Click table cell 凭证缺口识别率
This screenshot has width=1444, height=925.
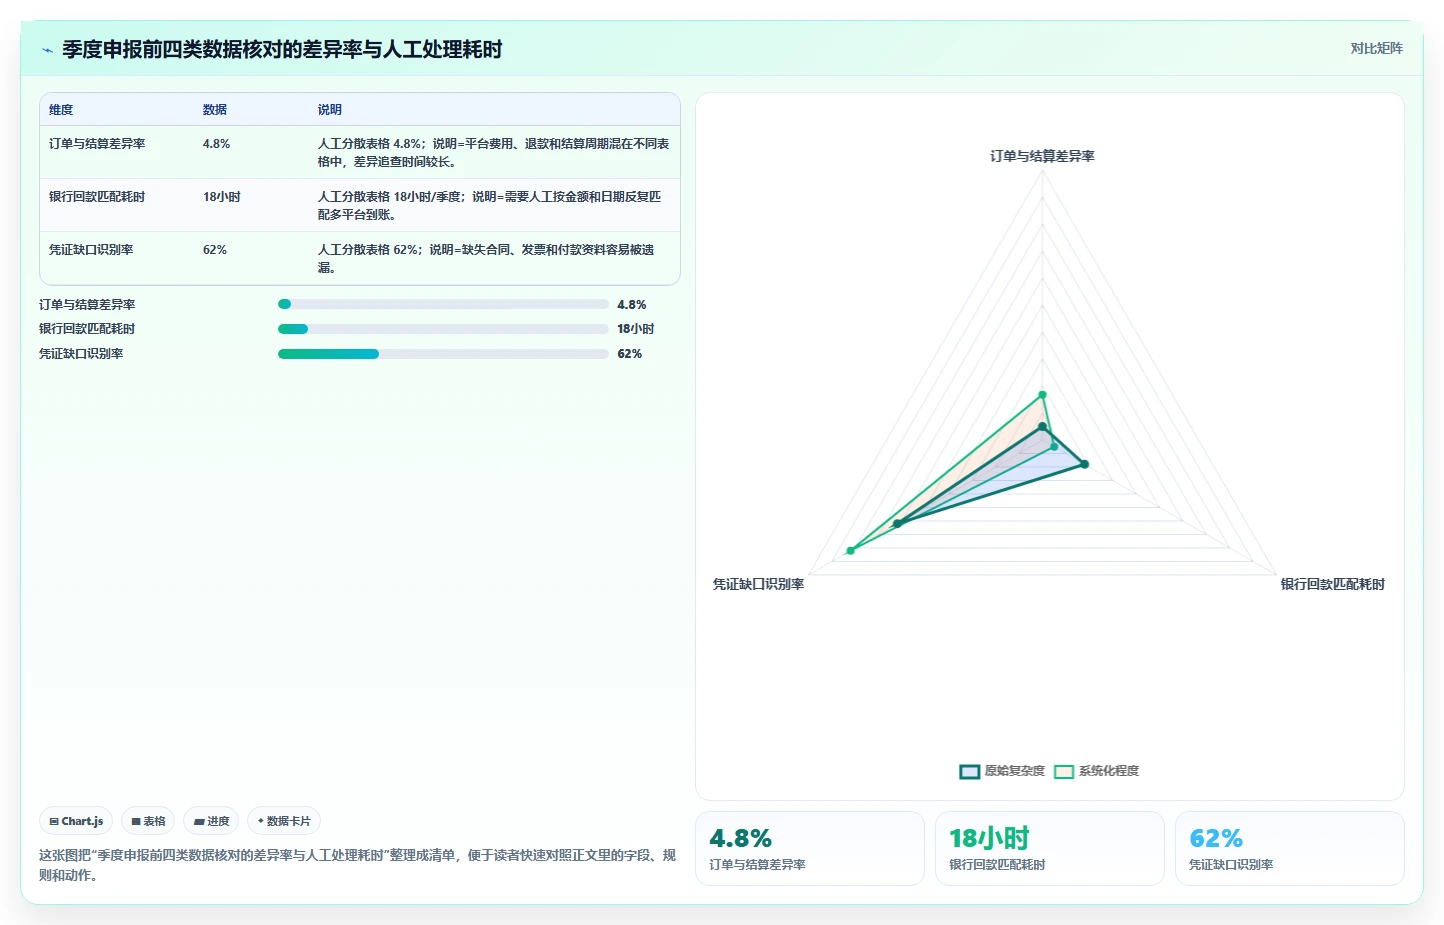point(91,250)
